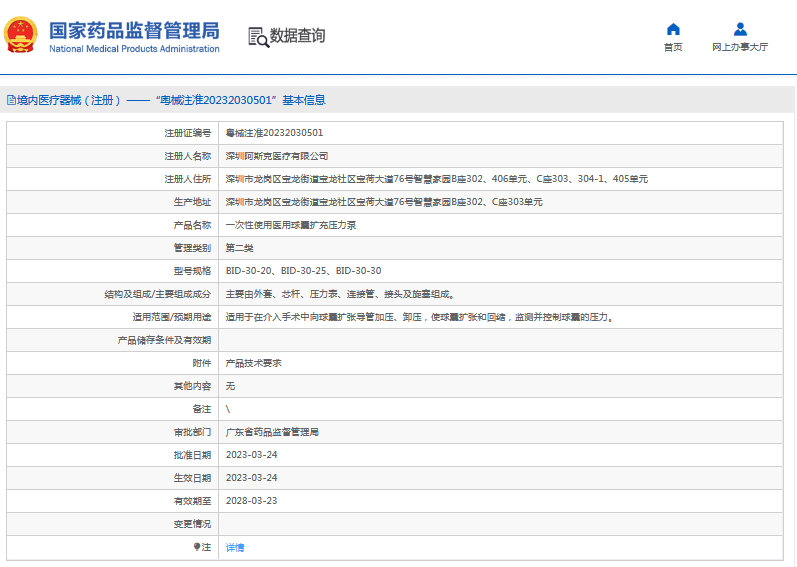Click 国家药品监督管理局 title text
The image size is (797, 567).
coord(134,30)
